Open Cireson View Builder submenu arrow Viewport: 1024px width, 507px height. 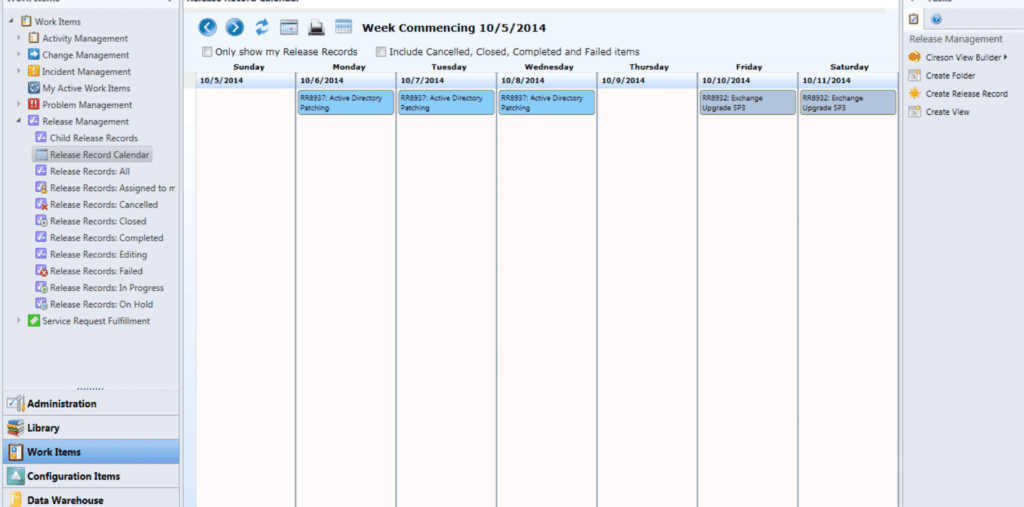pos(1005,57)
